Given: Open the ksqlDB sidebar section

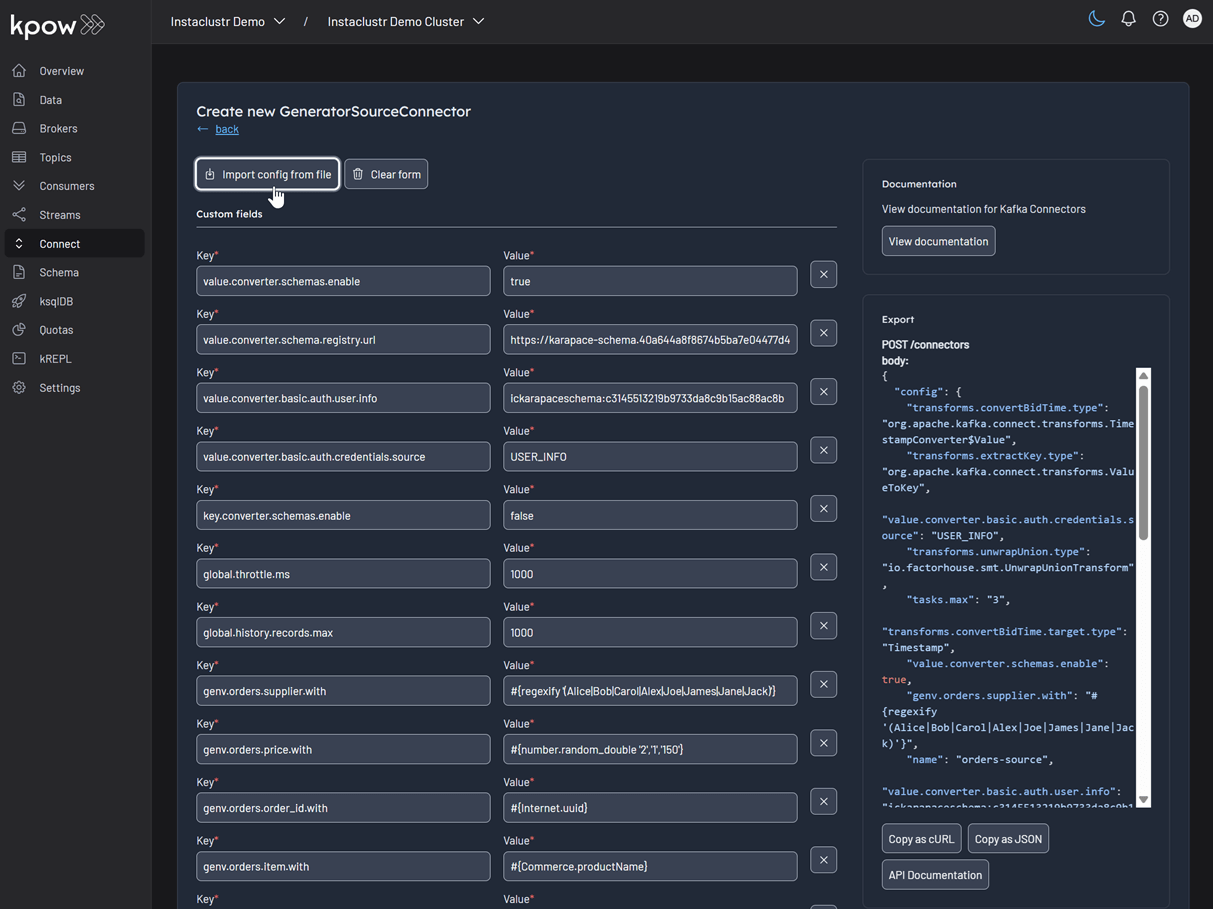Looking at the screenshot, I should pyautogui.click(x=56, y=301).
